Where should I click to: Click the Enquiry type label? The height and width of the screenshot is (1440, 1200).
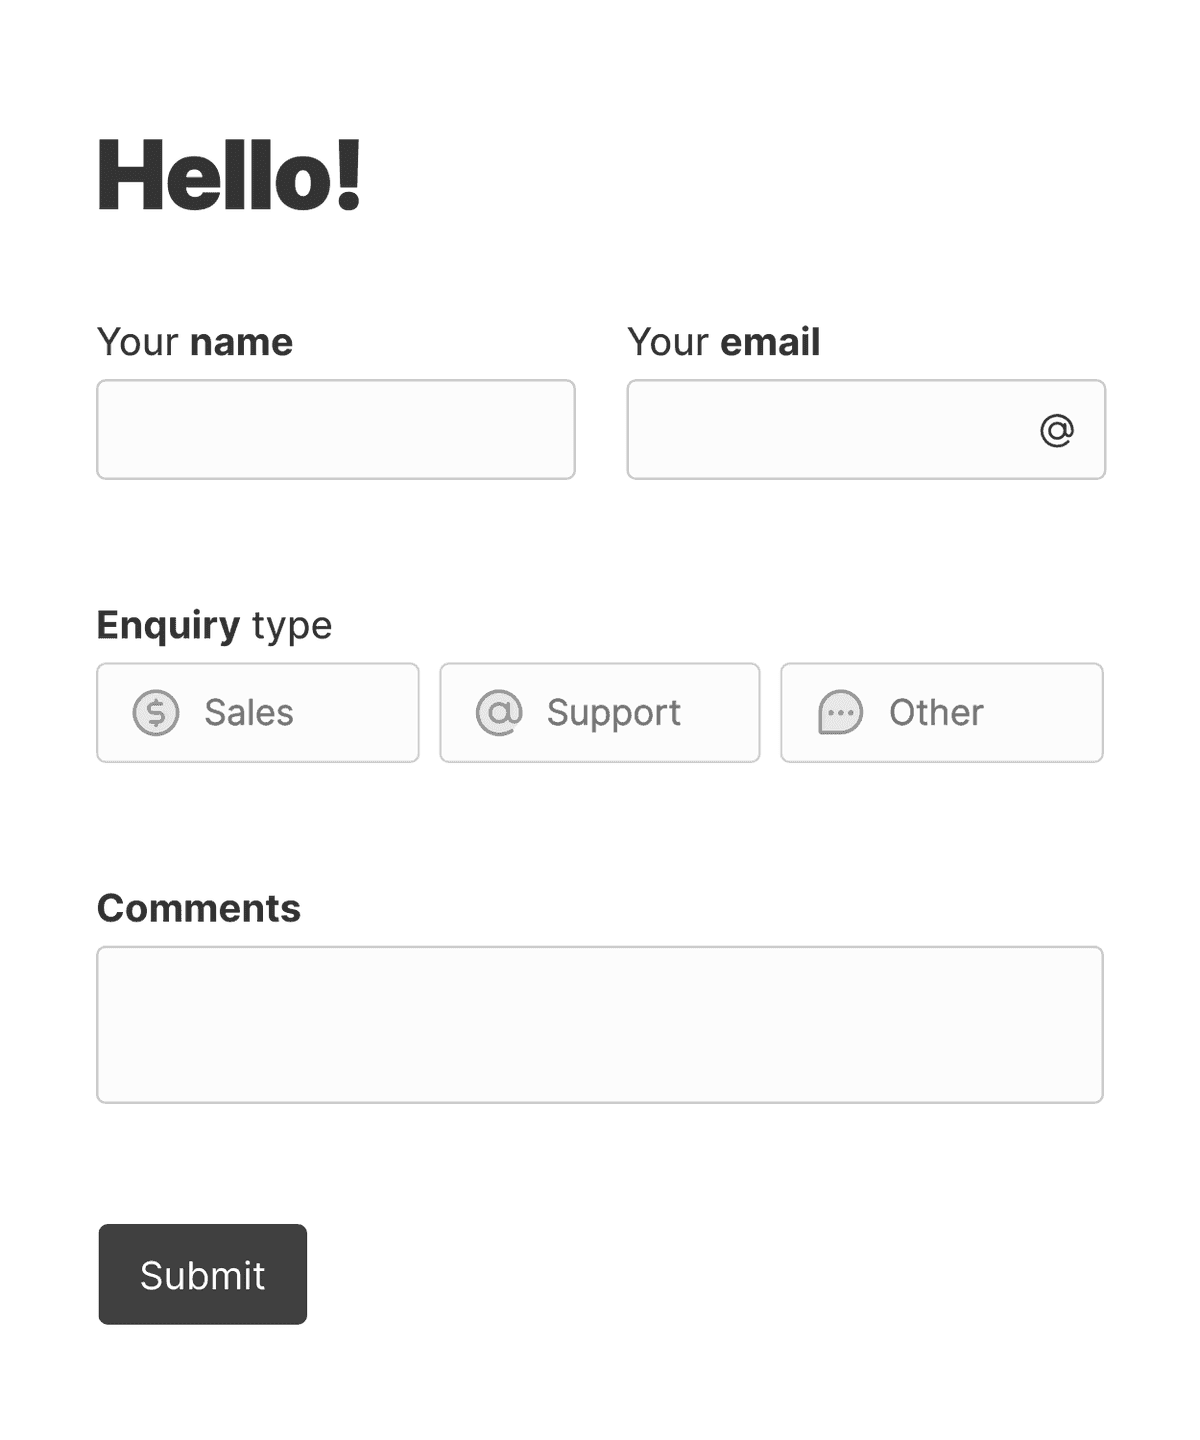pos(214,624)
